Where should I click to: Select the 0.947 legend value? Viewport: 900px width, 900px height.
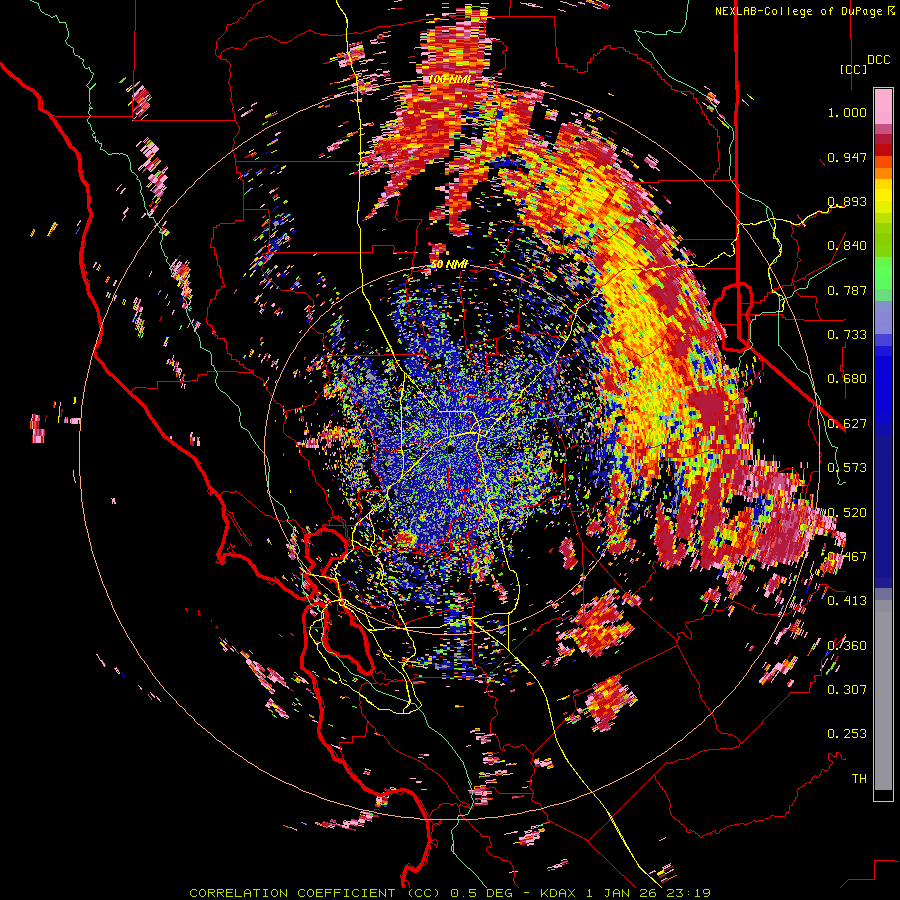[847, 157]
